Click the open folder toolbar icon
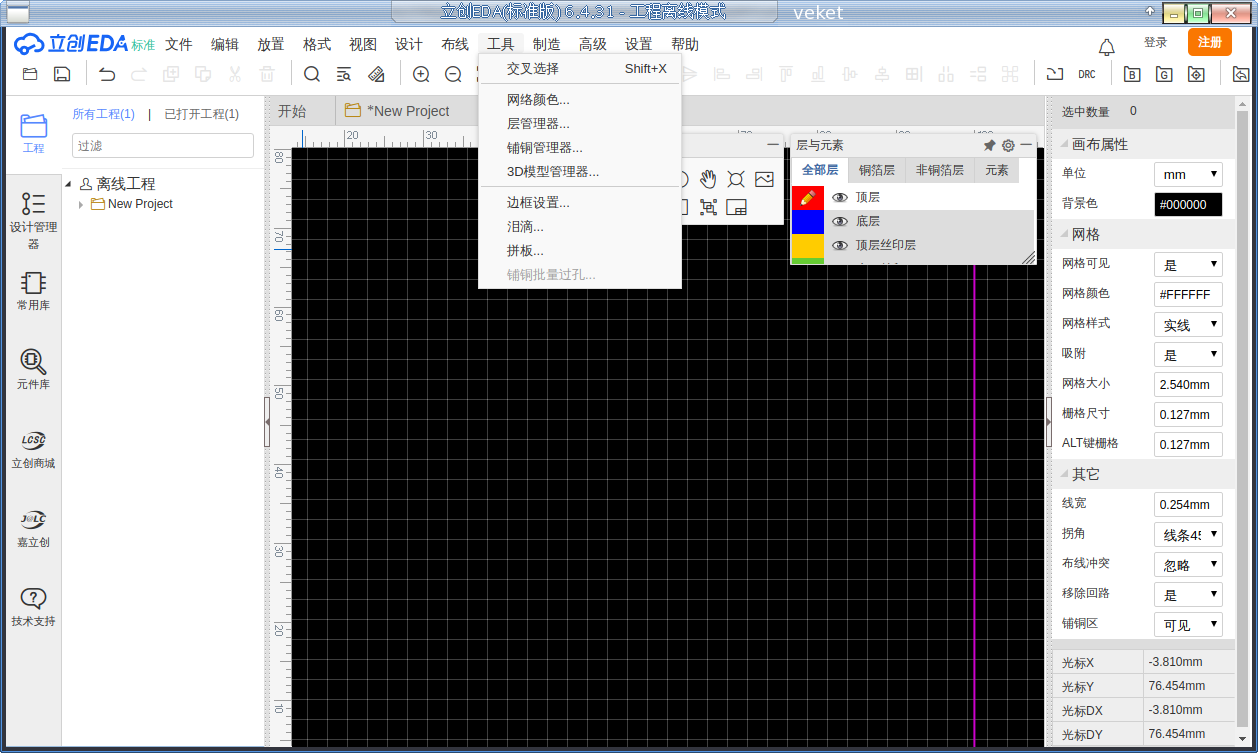Screen dimensions: 1258x753 click(x=30, y=74)
